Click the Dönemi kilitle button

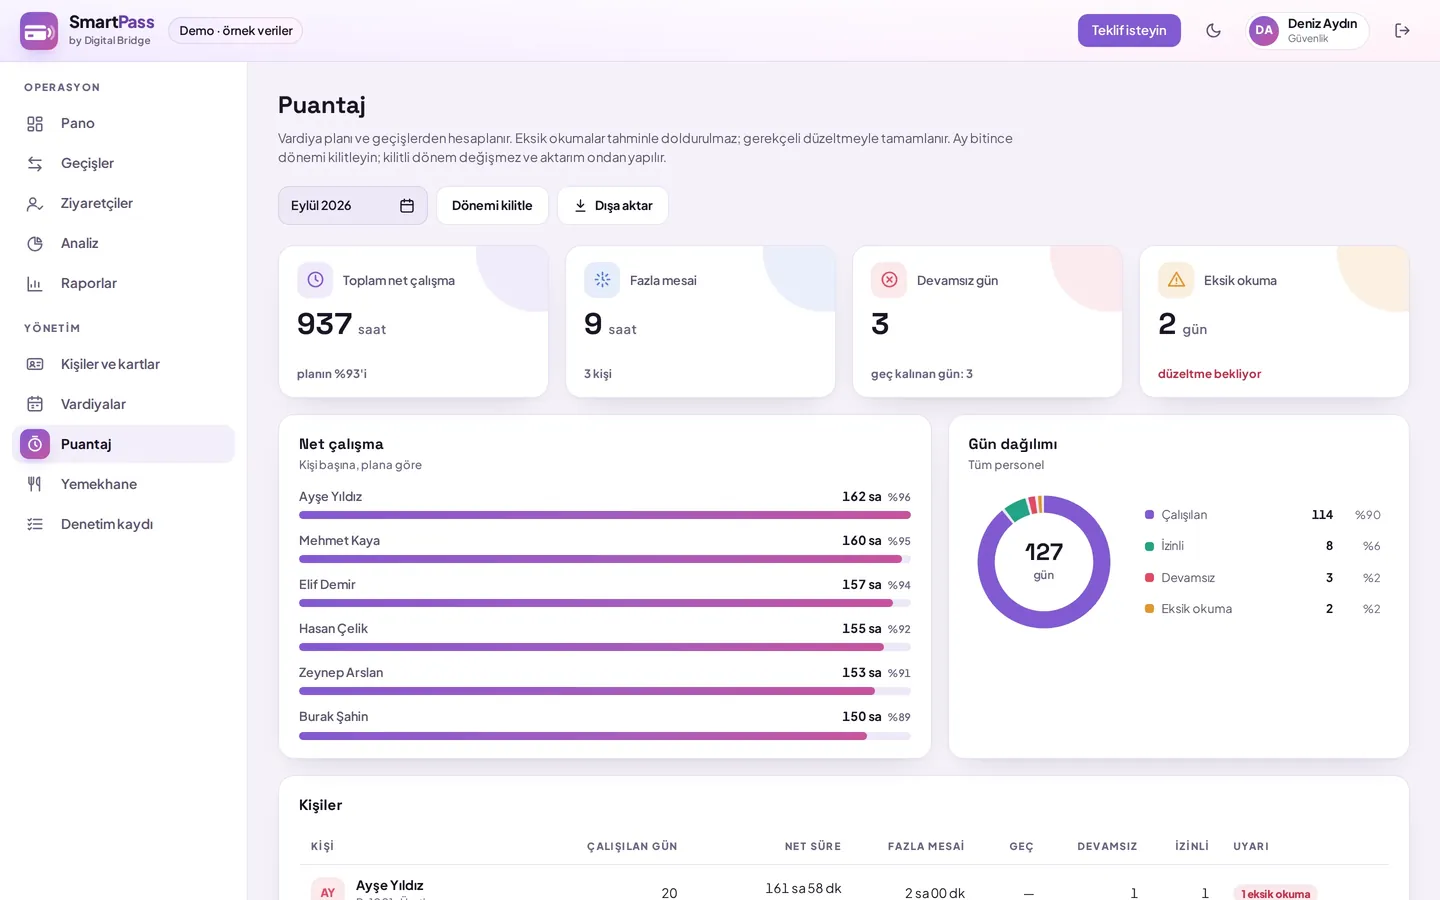pyautogui.click(x=492, y=206)
